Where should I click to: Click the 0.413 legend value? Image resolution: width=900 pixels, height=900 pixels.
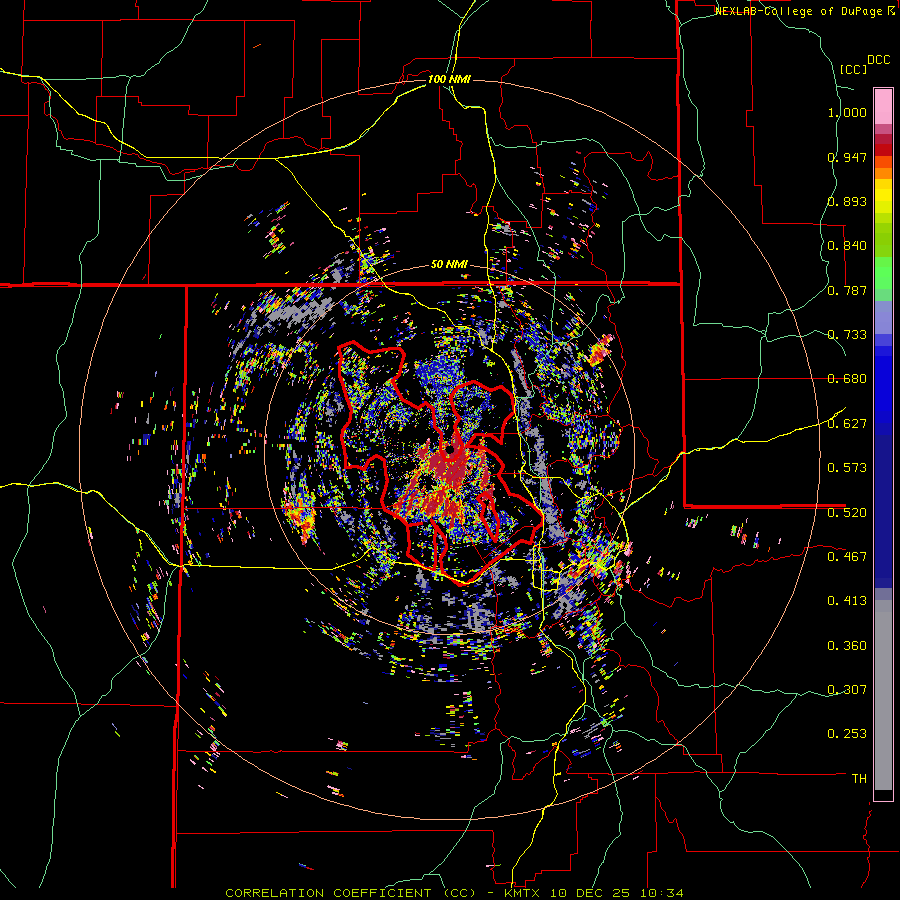[x=847, y=601]
